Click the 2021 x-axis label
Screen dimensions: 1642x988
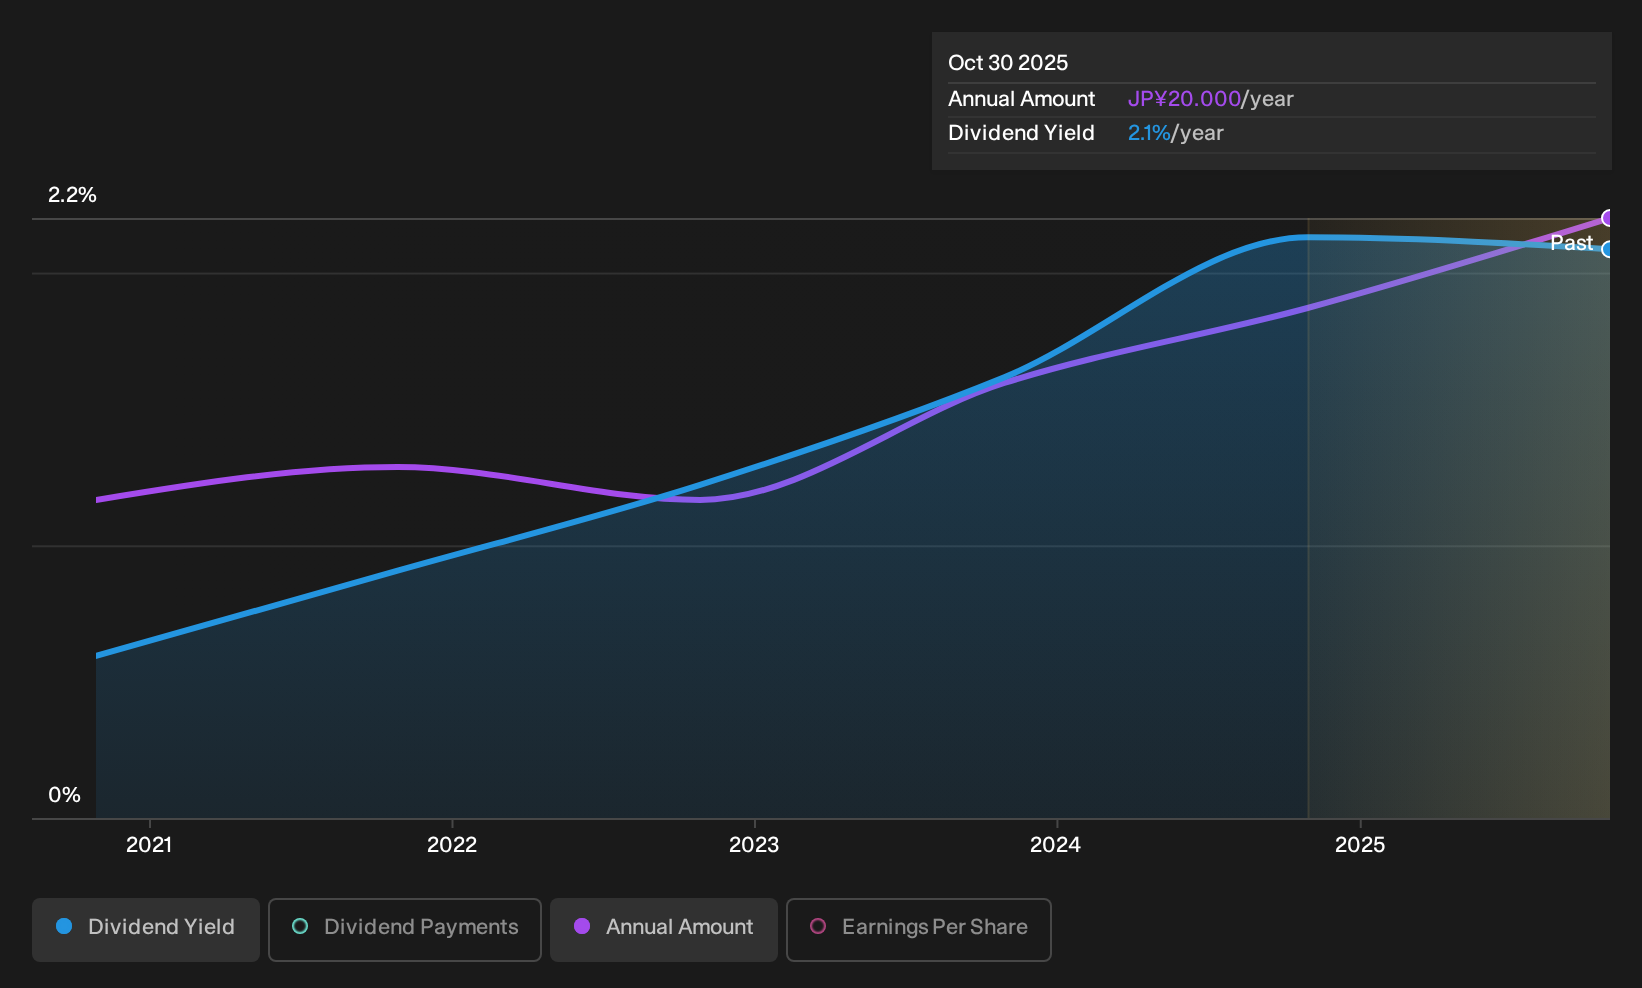point(149,845)
